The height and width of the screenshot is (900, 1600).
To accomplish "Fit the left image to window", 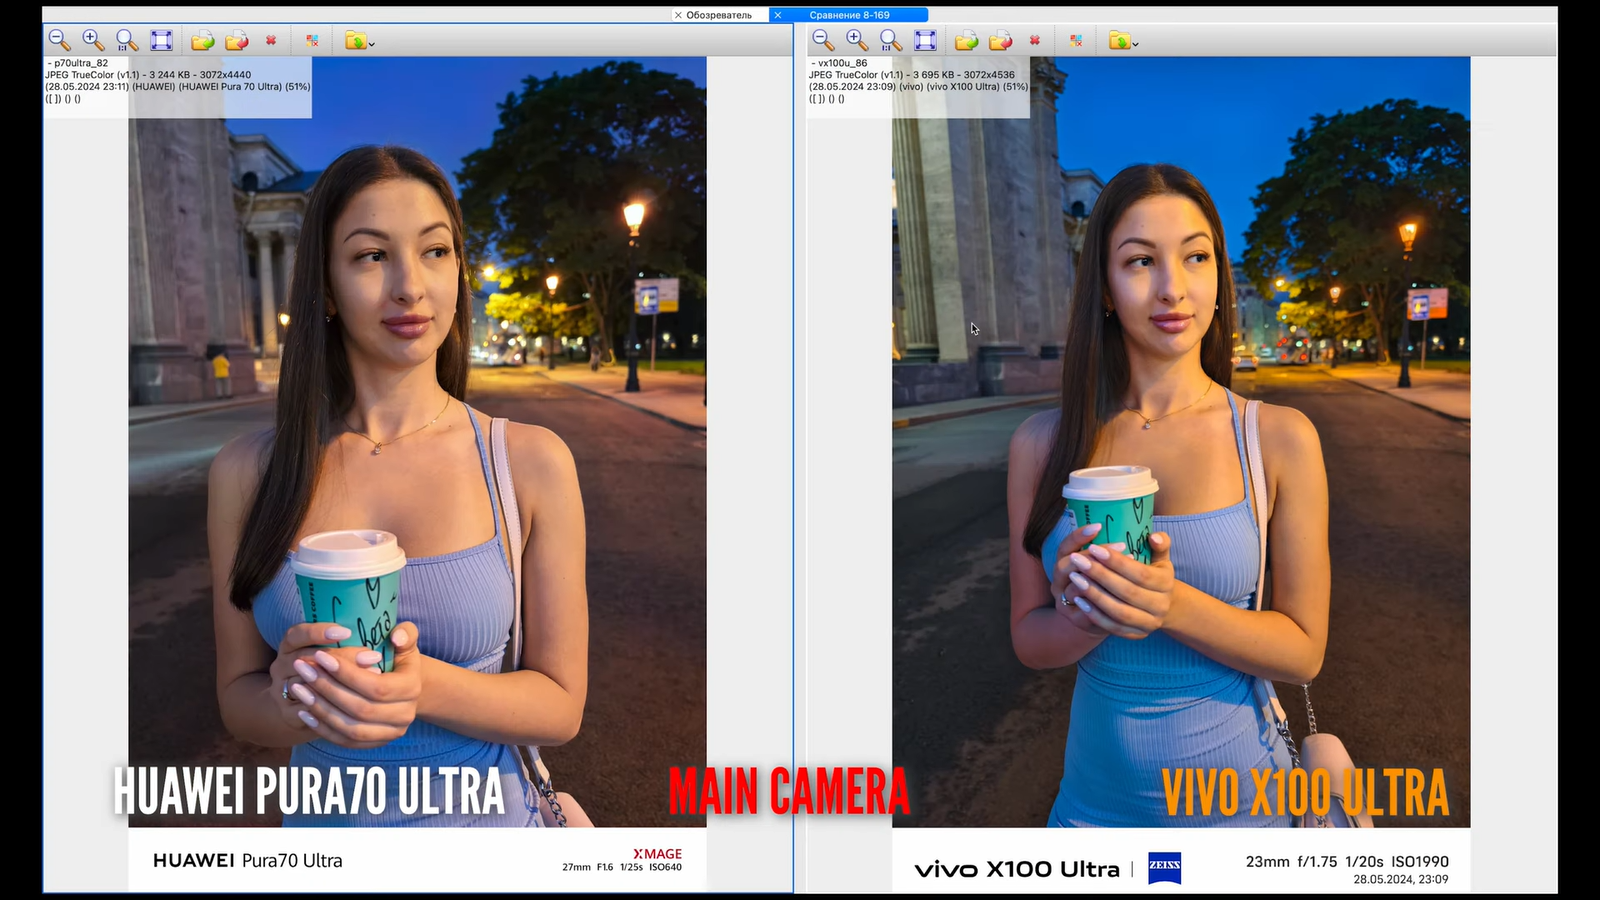I will [161, 40].
